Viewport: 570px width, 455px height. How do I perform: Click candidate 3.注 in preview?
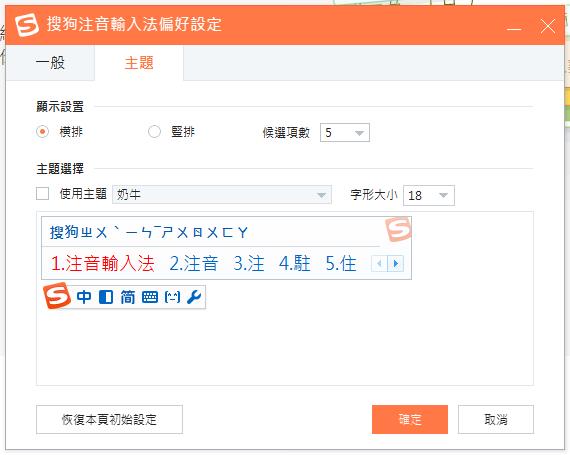[249, 263]
